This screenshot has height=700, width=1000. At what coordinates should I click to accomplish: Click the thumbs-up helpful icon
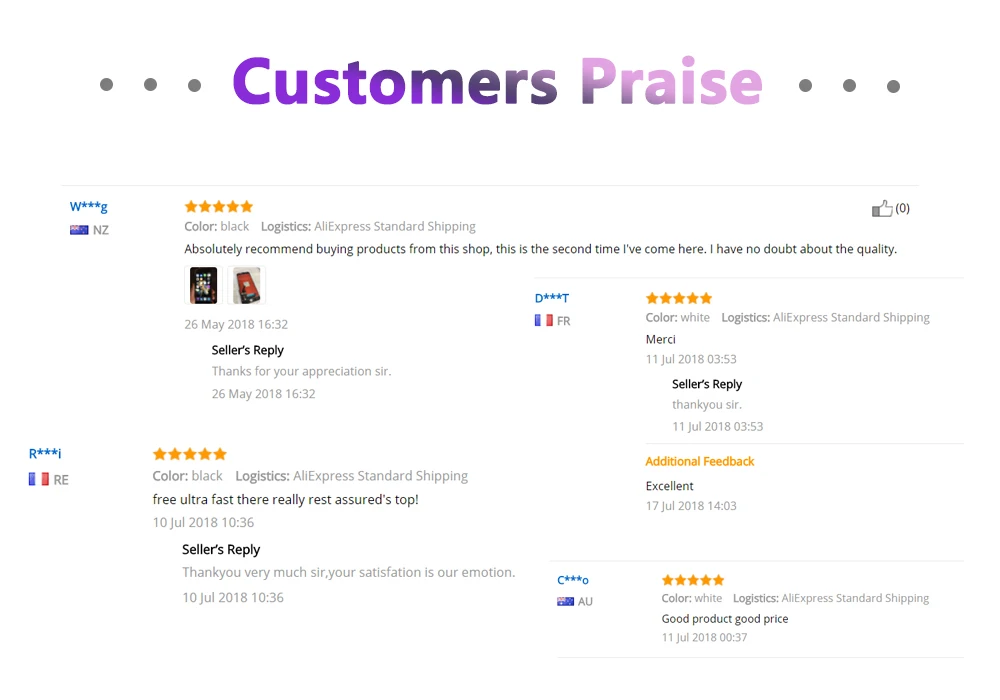[881, 208]
